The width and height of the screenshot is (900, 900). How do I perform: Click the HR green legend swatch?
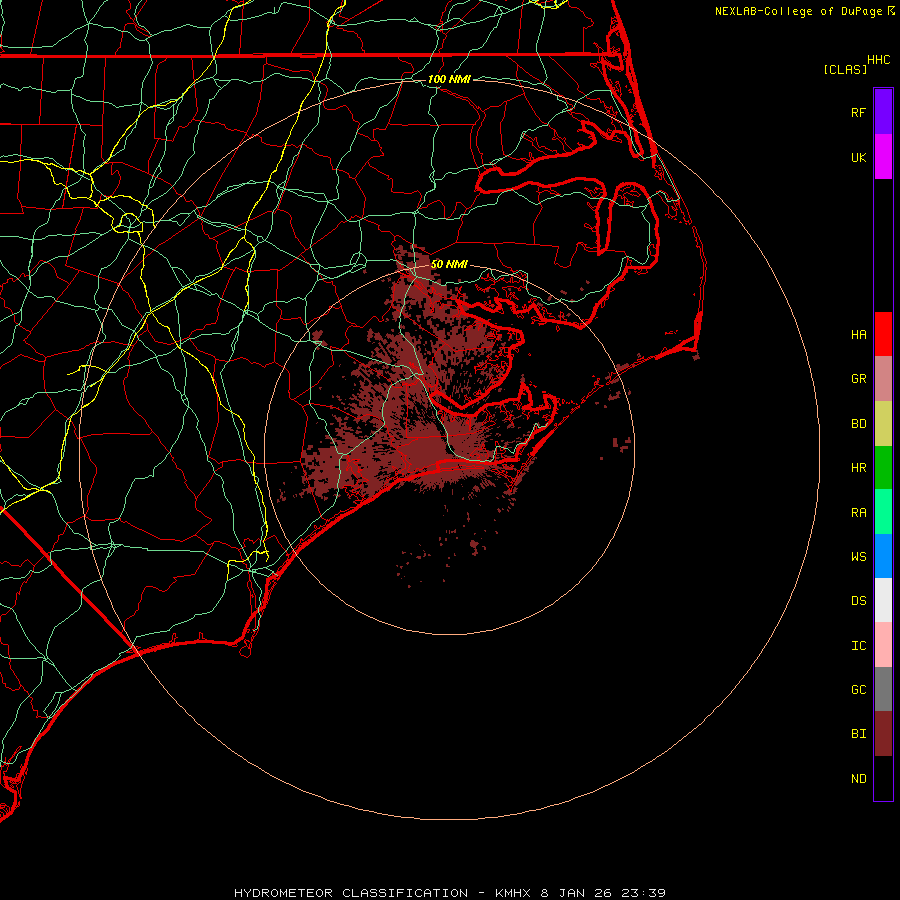click(x=883, y=468)
